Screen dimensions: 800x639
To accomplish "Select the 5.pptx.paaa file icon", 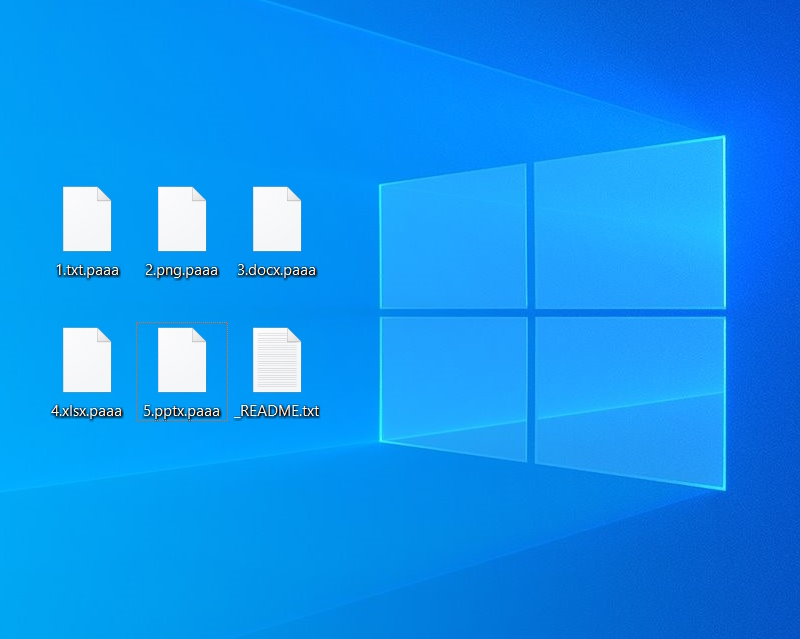I will [181, 360].
